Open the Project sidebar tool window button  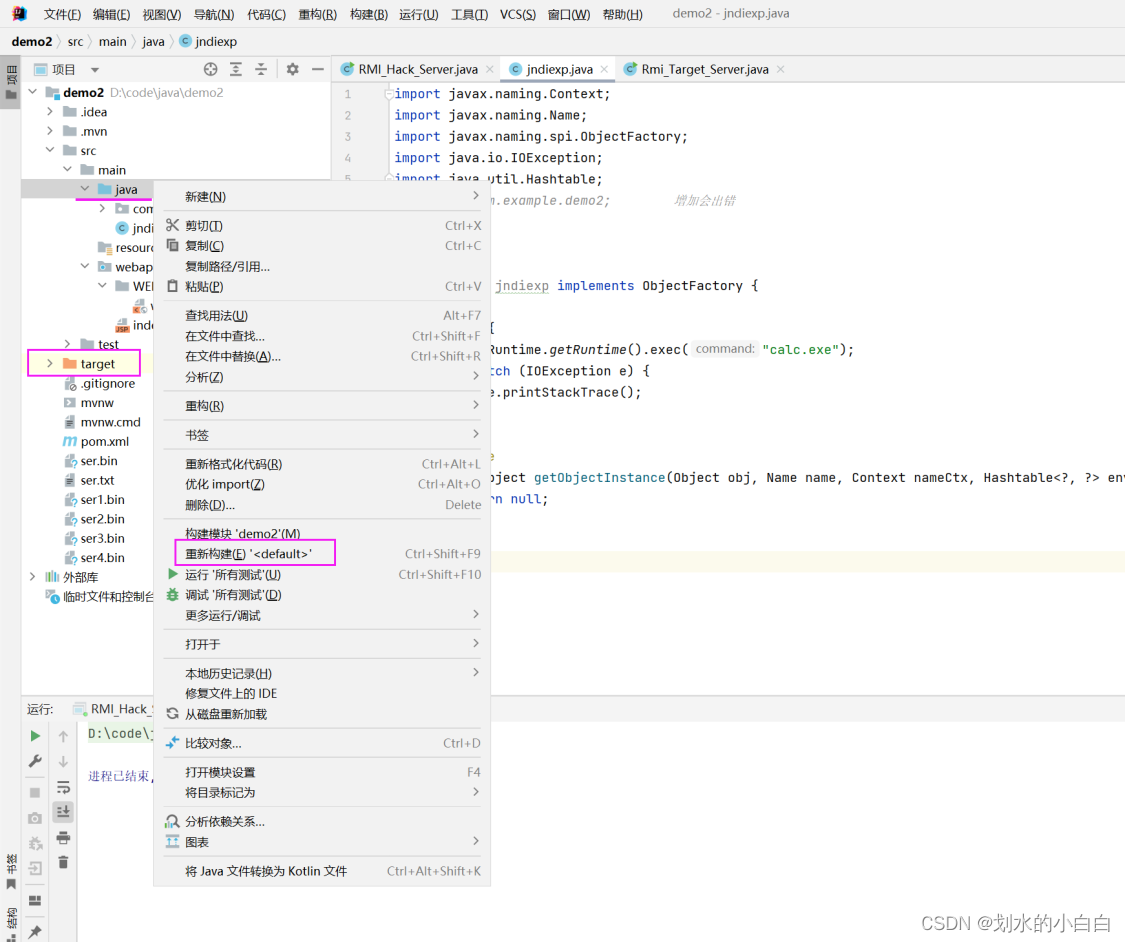11,83
